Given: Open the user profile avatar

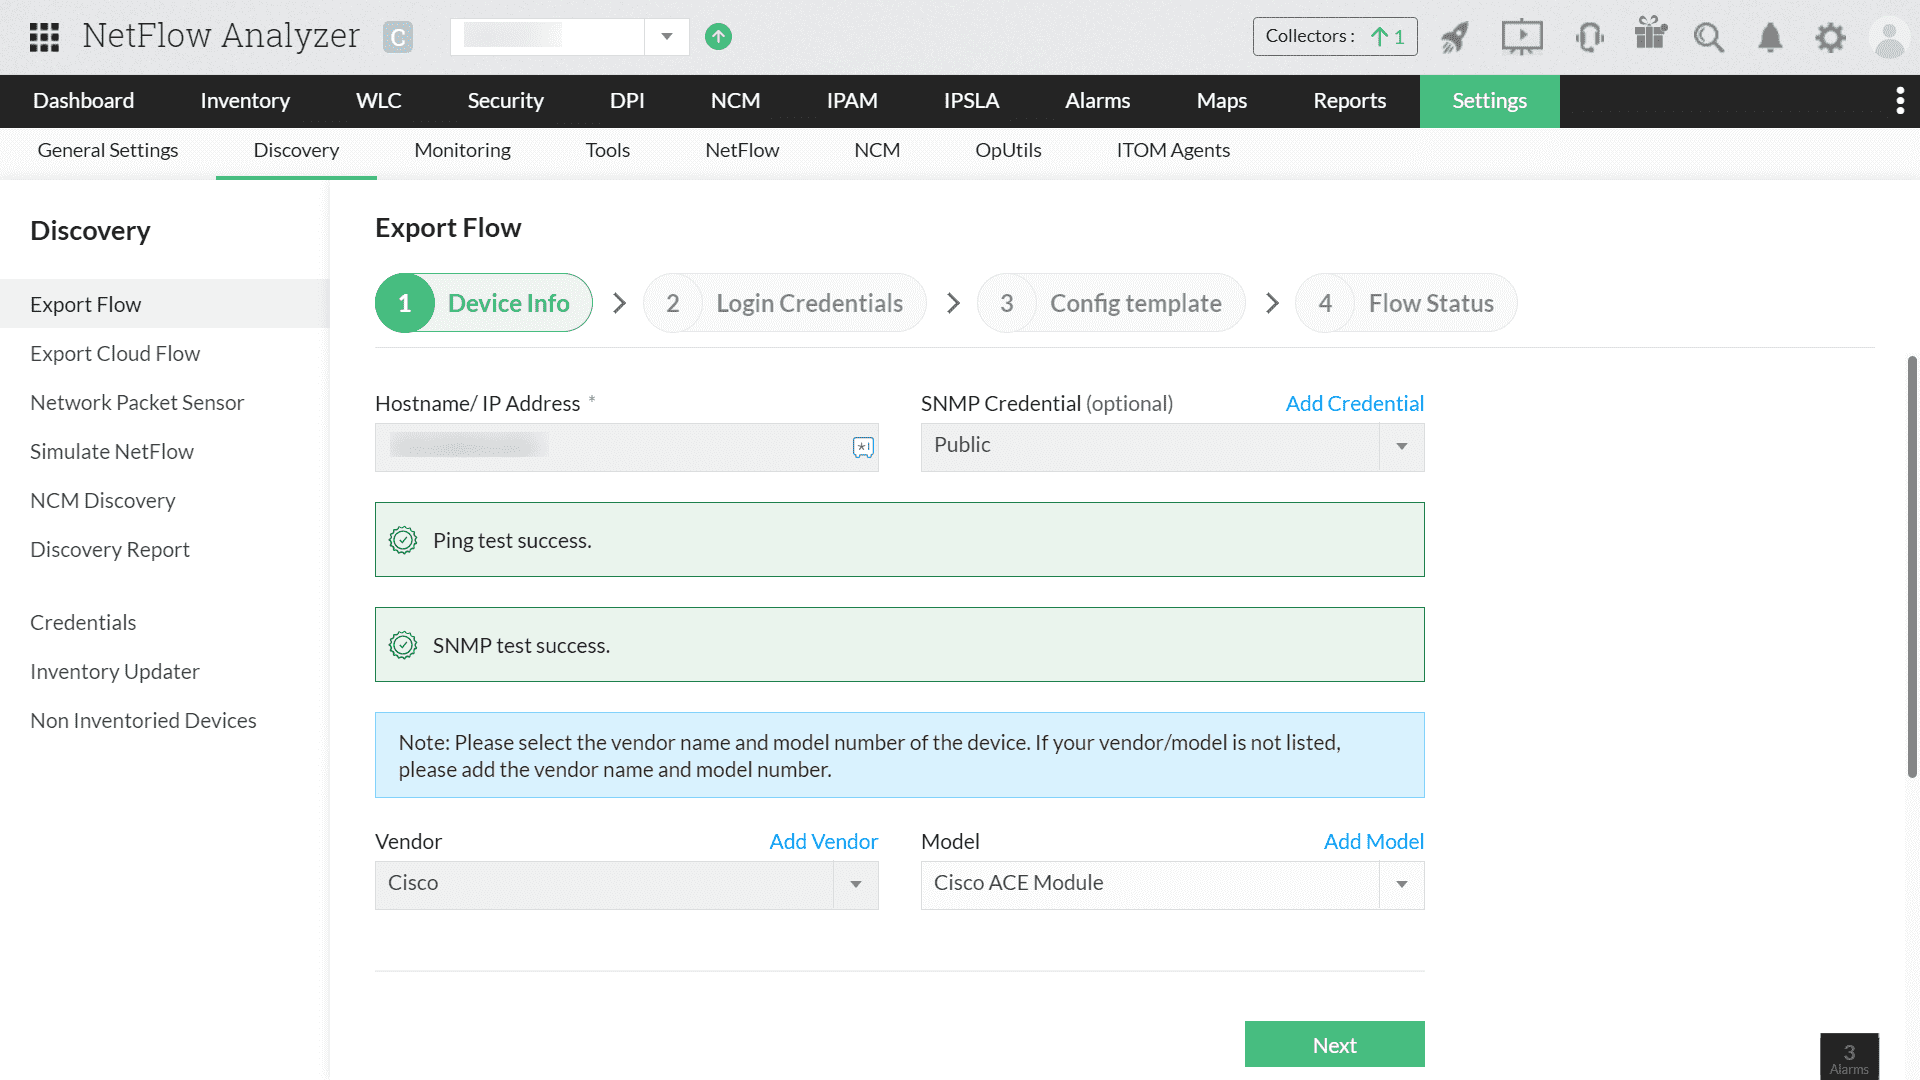Looking at the screenshot, I should click(x=1888, y=38).
